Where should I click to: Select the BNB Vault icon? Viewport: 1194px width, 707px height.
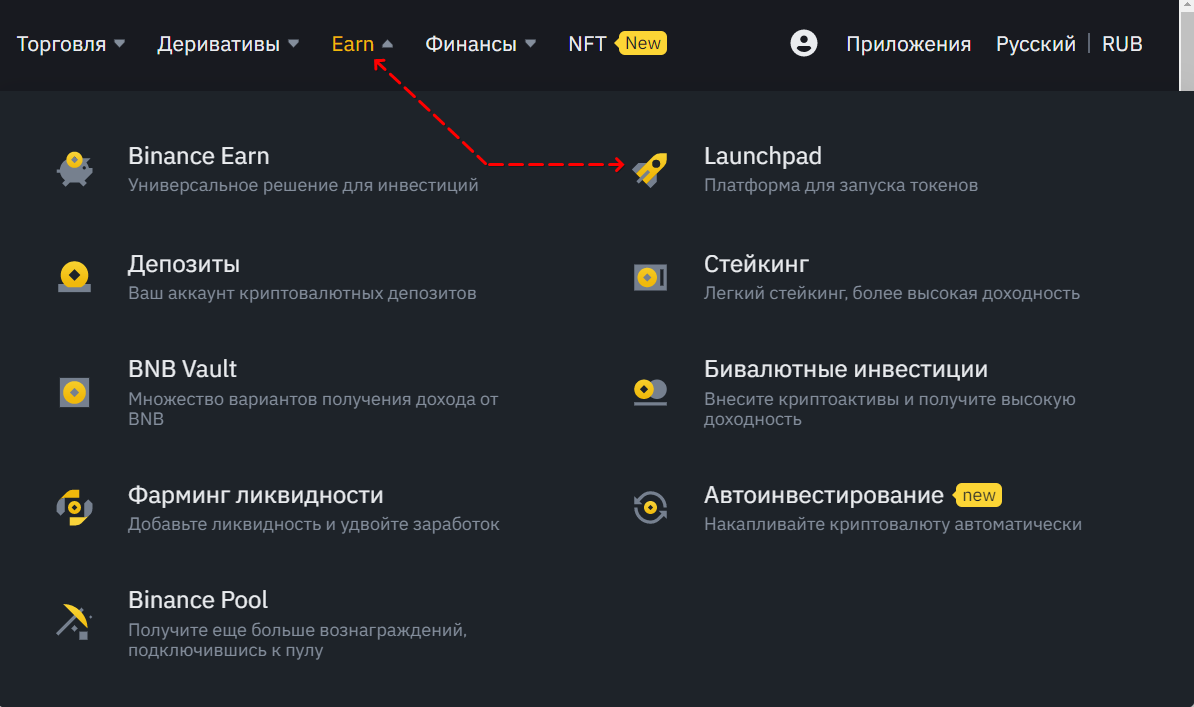74,392
